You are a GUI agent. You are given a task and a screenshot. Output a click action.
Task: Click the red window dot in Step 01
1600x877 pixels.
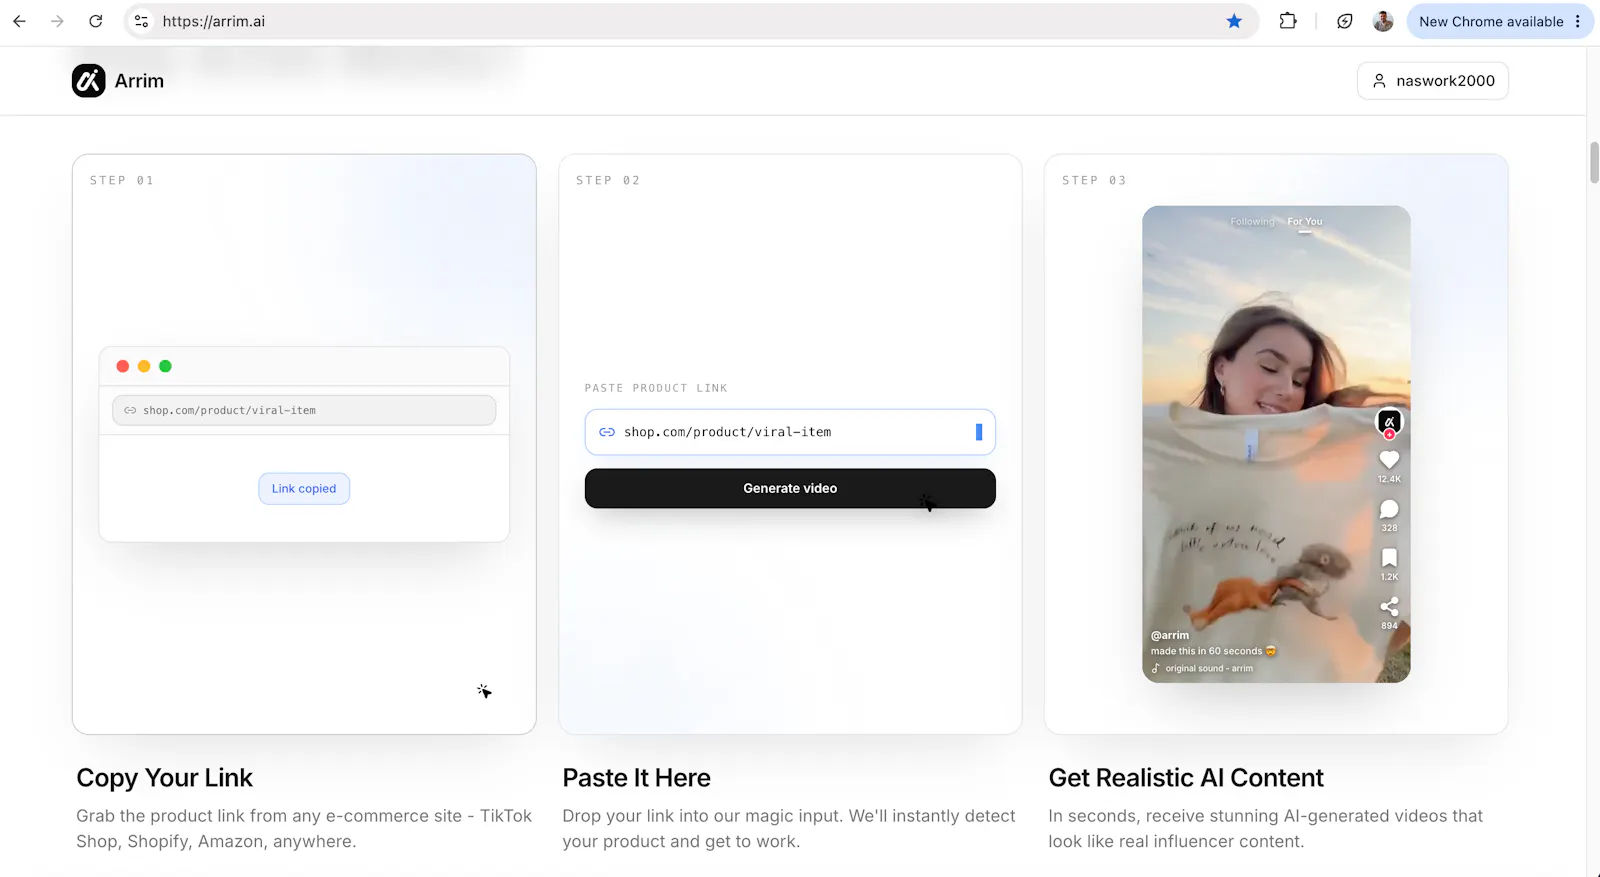click(x=123, y=366)
